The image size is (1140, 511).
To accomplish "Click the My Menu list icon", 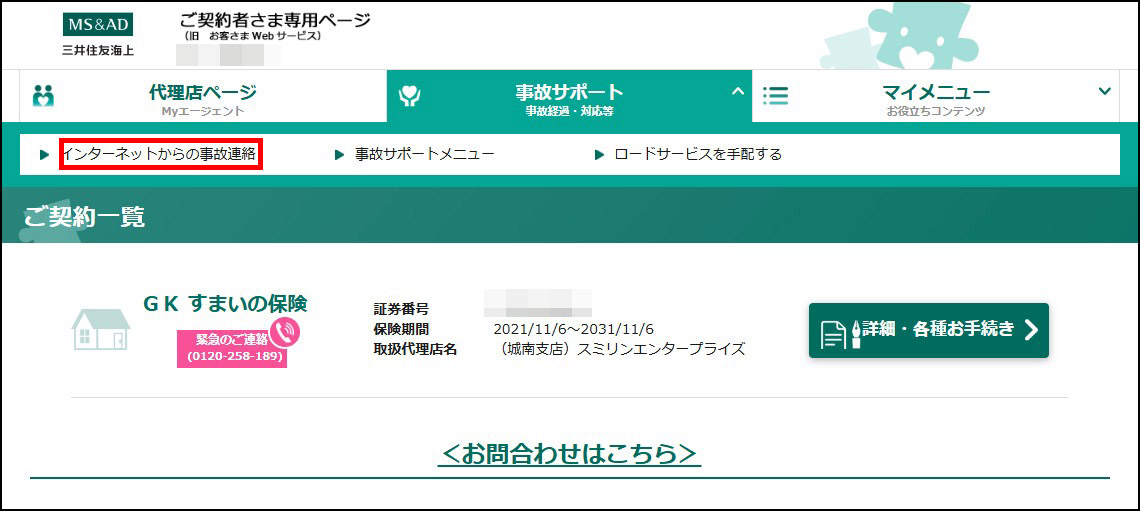I will [x=775, y=96].
